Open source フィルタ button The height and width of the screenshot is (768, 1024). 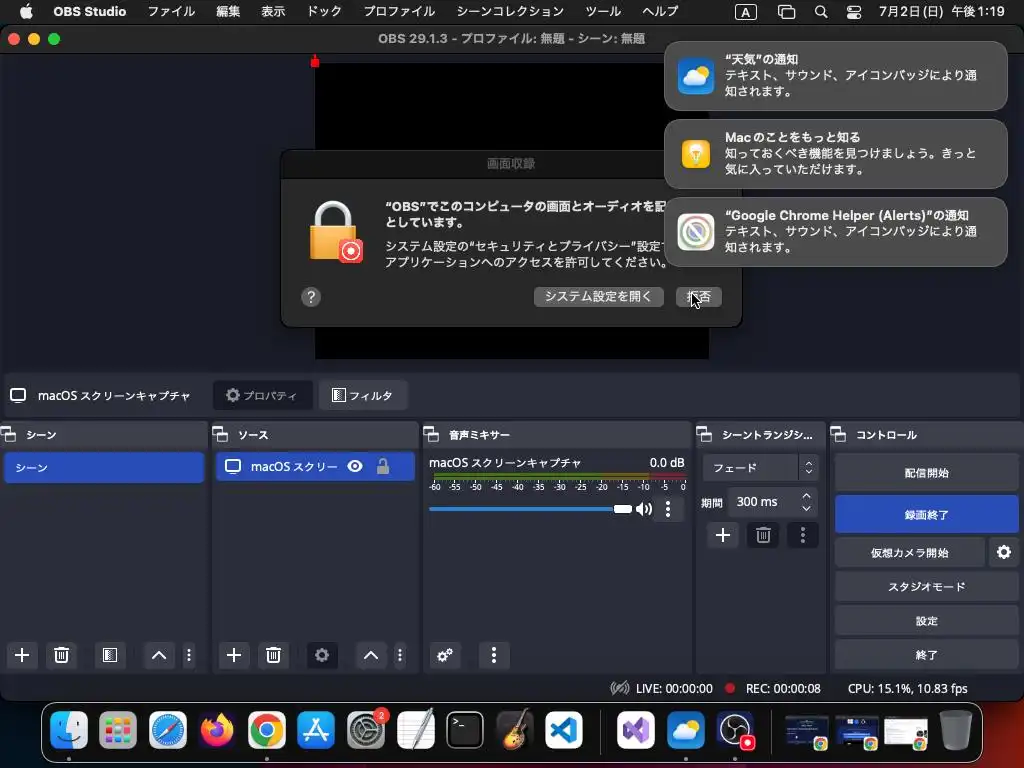click(x=363, y=395)
